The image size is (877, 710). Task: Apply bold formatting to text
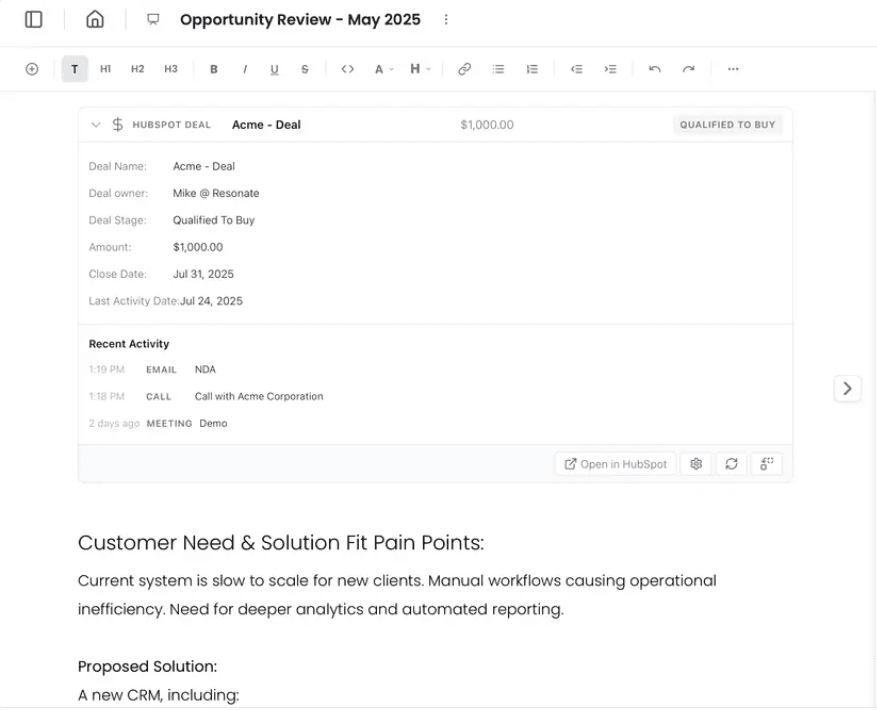click(x=213, y=69)
